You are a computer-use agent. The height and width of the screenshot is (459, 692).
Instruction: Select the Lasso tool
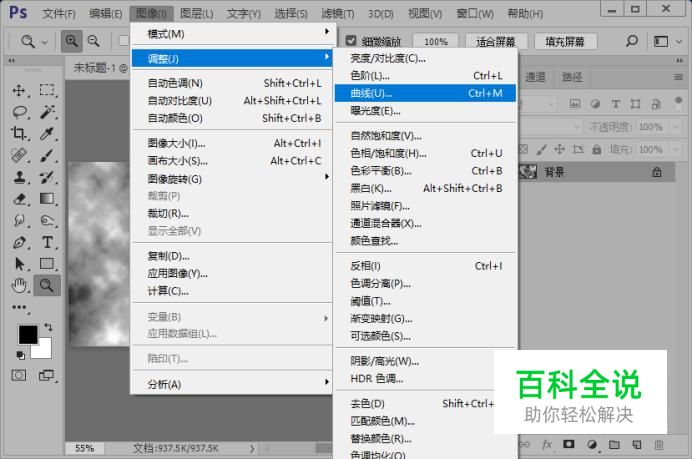tap(19, 112)
